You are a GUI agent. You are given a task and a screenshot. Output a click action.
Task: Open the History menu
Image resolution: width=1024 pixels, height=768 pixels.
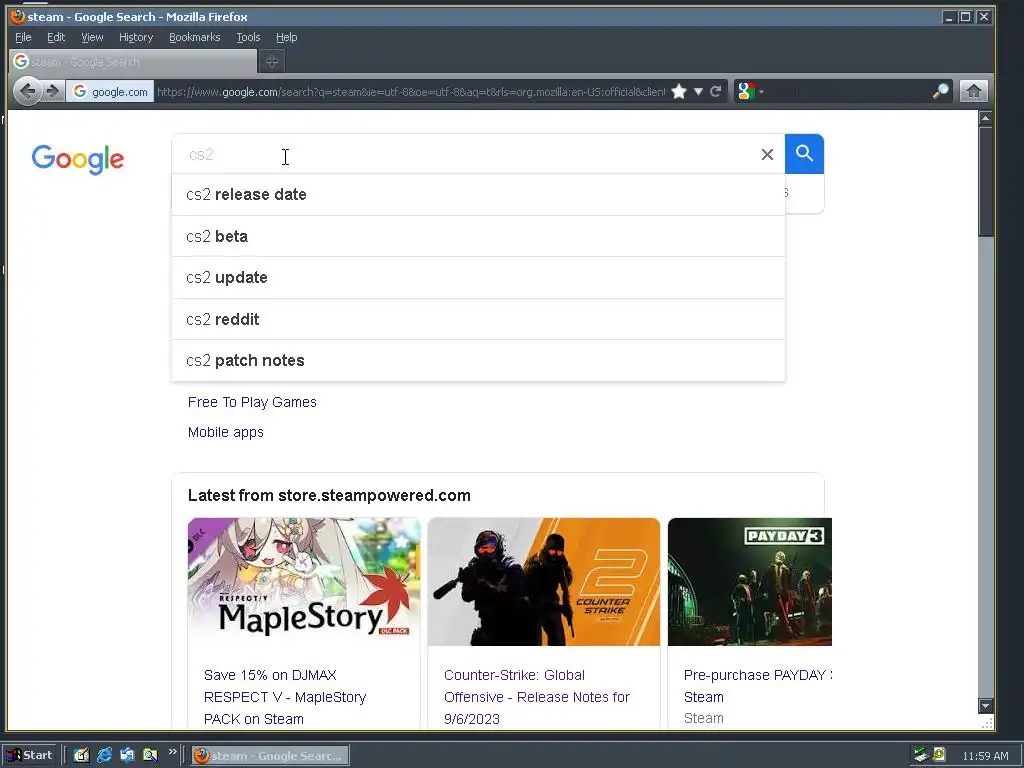(136, 37)
